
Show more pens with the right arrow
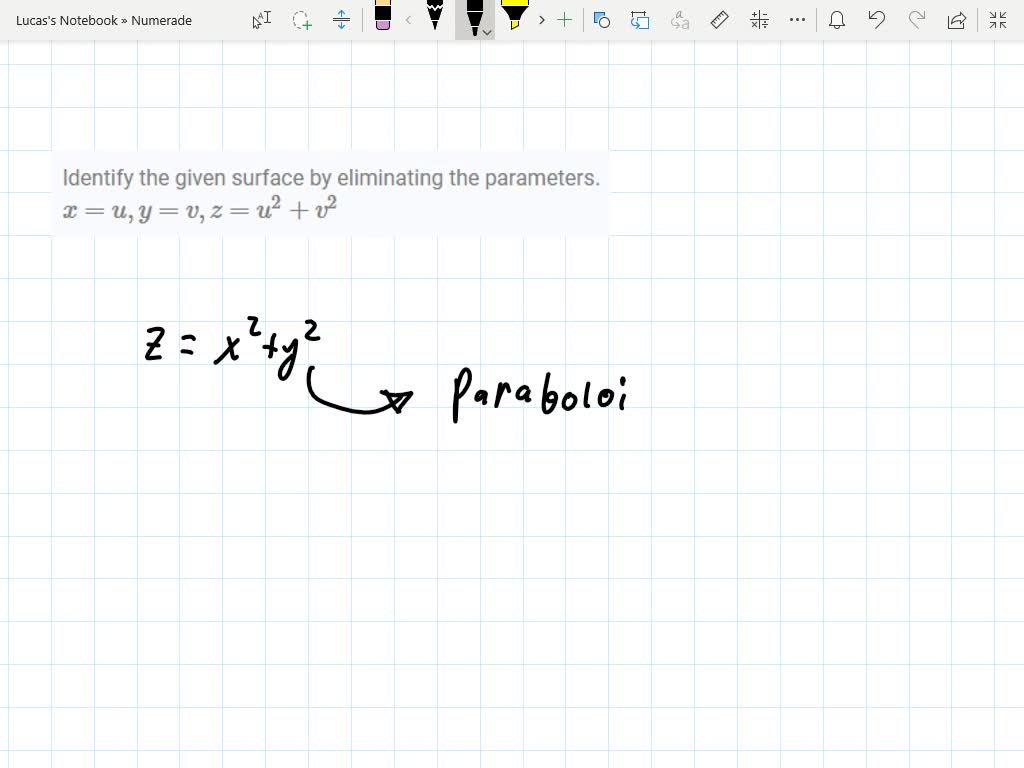(x=540, y=20)
